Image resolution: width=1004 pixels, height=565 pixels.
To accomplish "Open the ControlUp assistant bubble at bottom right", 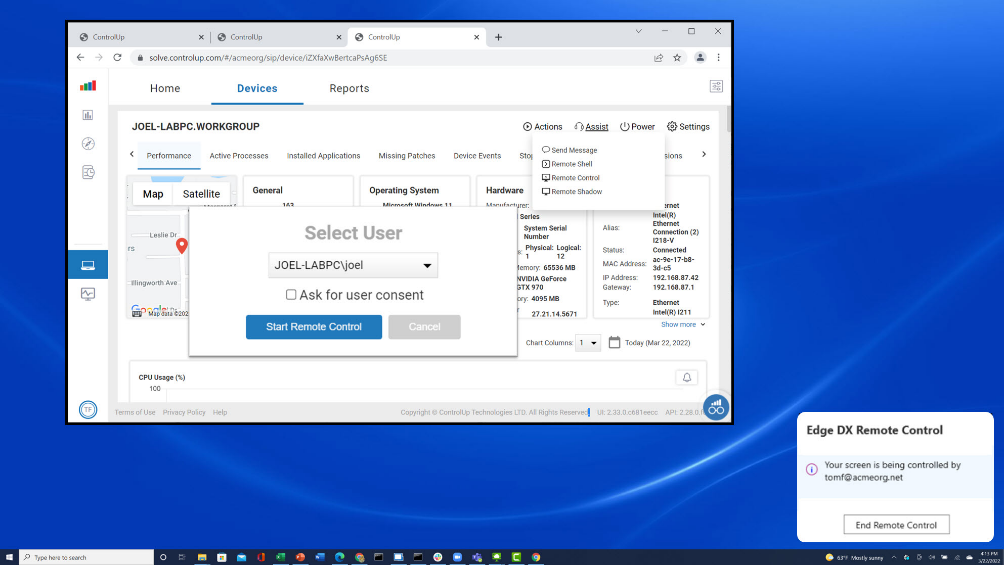I will point(716,407).
